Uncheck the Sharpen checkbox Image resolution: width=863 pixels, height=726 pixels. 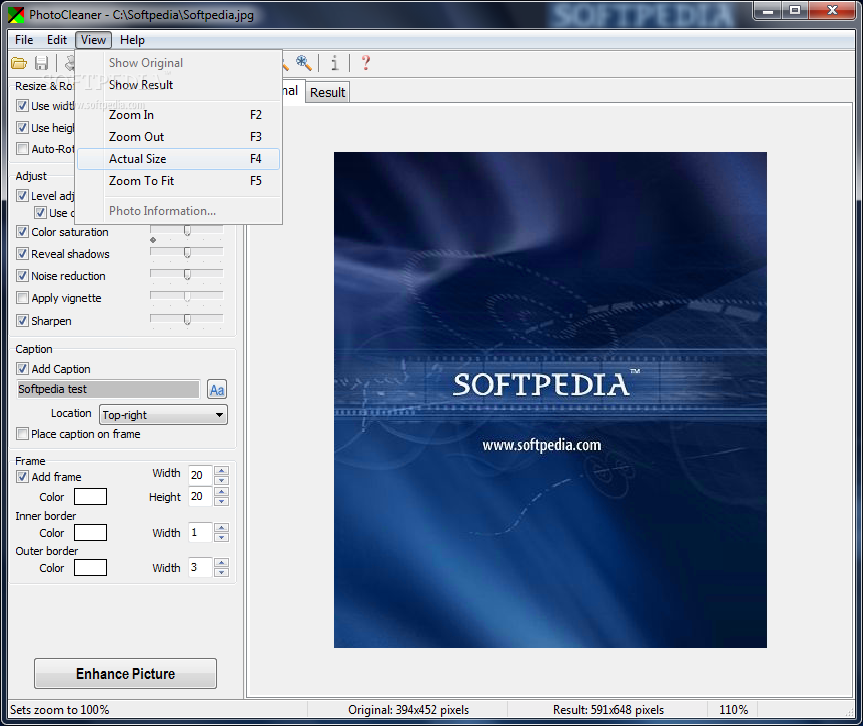23,320
